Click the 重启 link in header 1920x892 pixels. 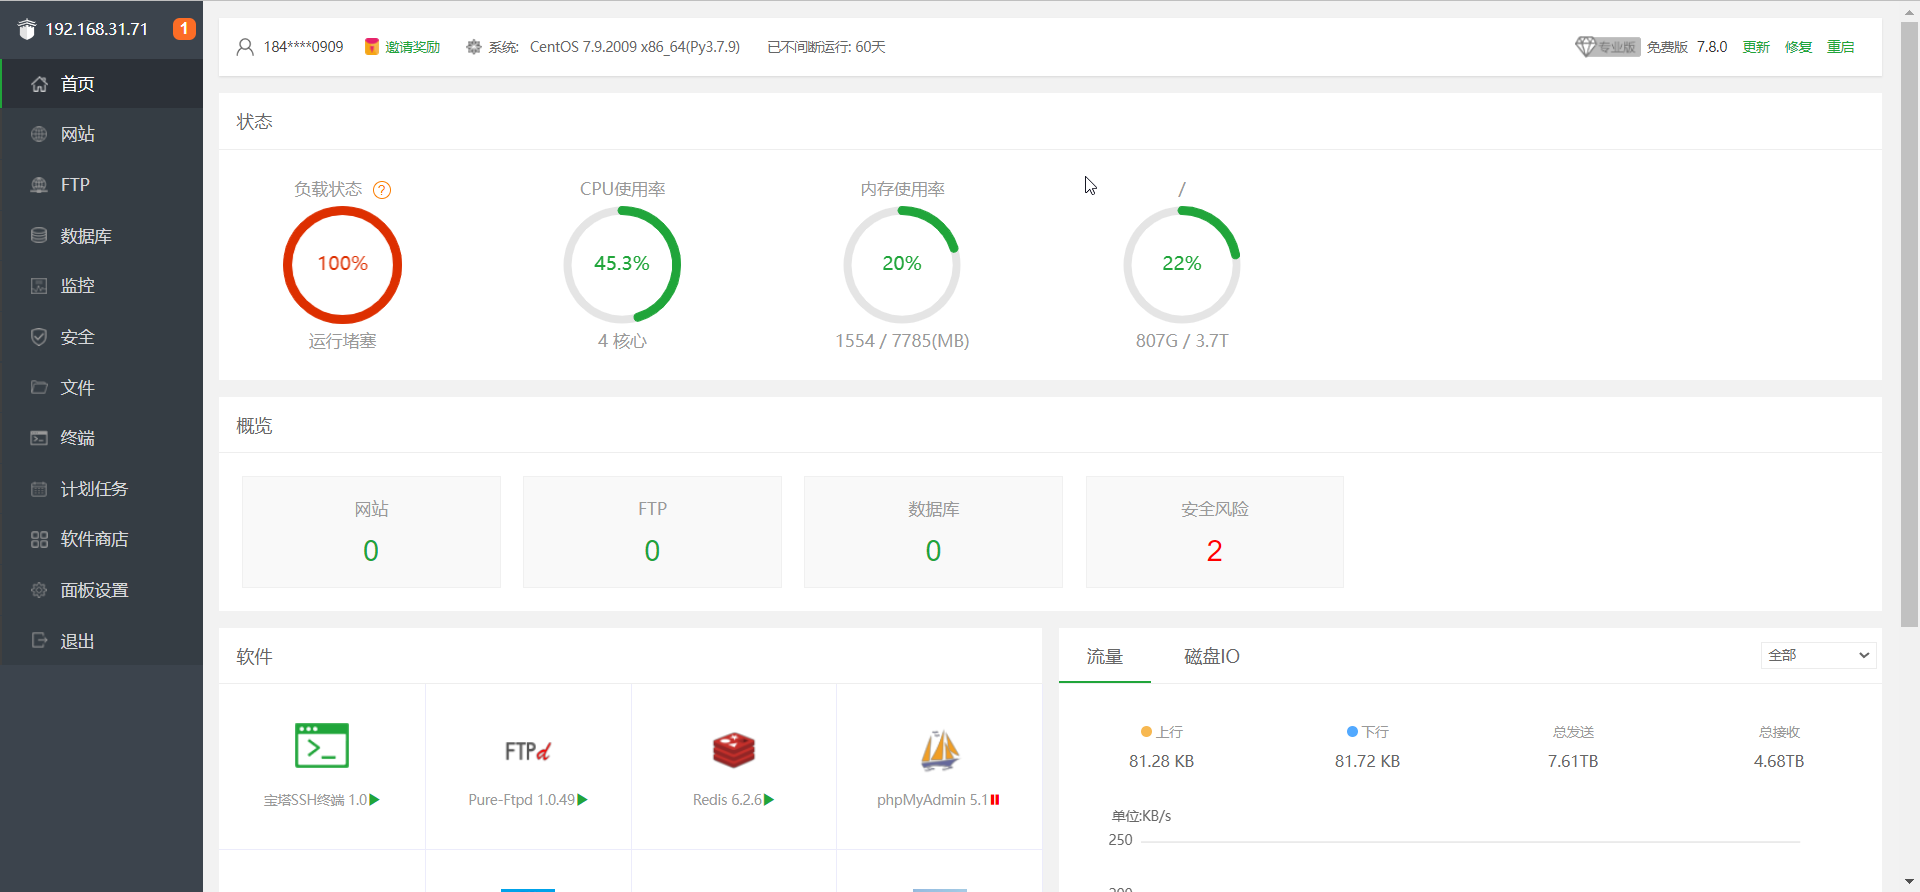coord(1841,47)
